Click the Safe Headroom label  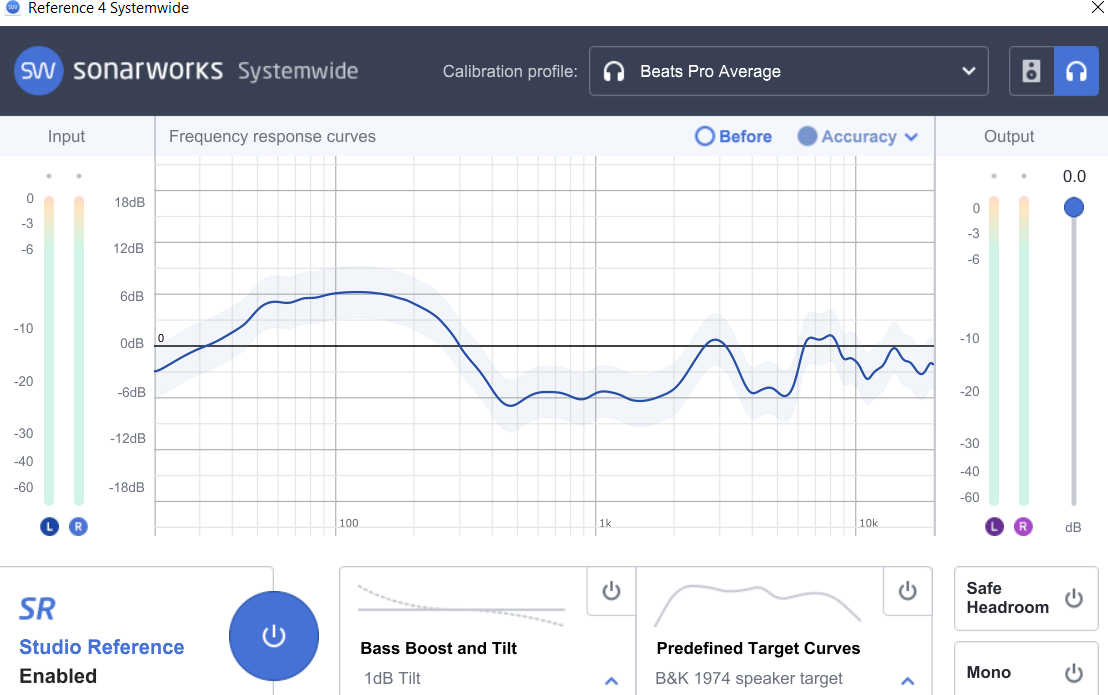[1008, 598]
